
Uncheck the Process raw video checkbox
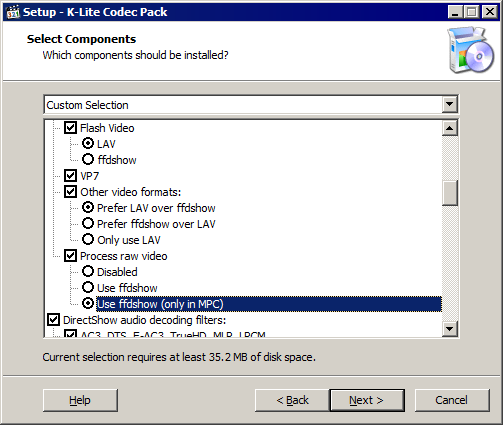[x=70, y=256]
